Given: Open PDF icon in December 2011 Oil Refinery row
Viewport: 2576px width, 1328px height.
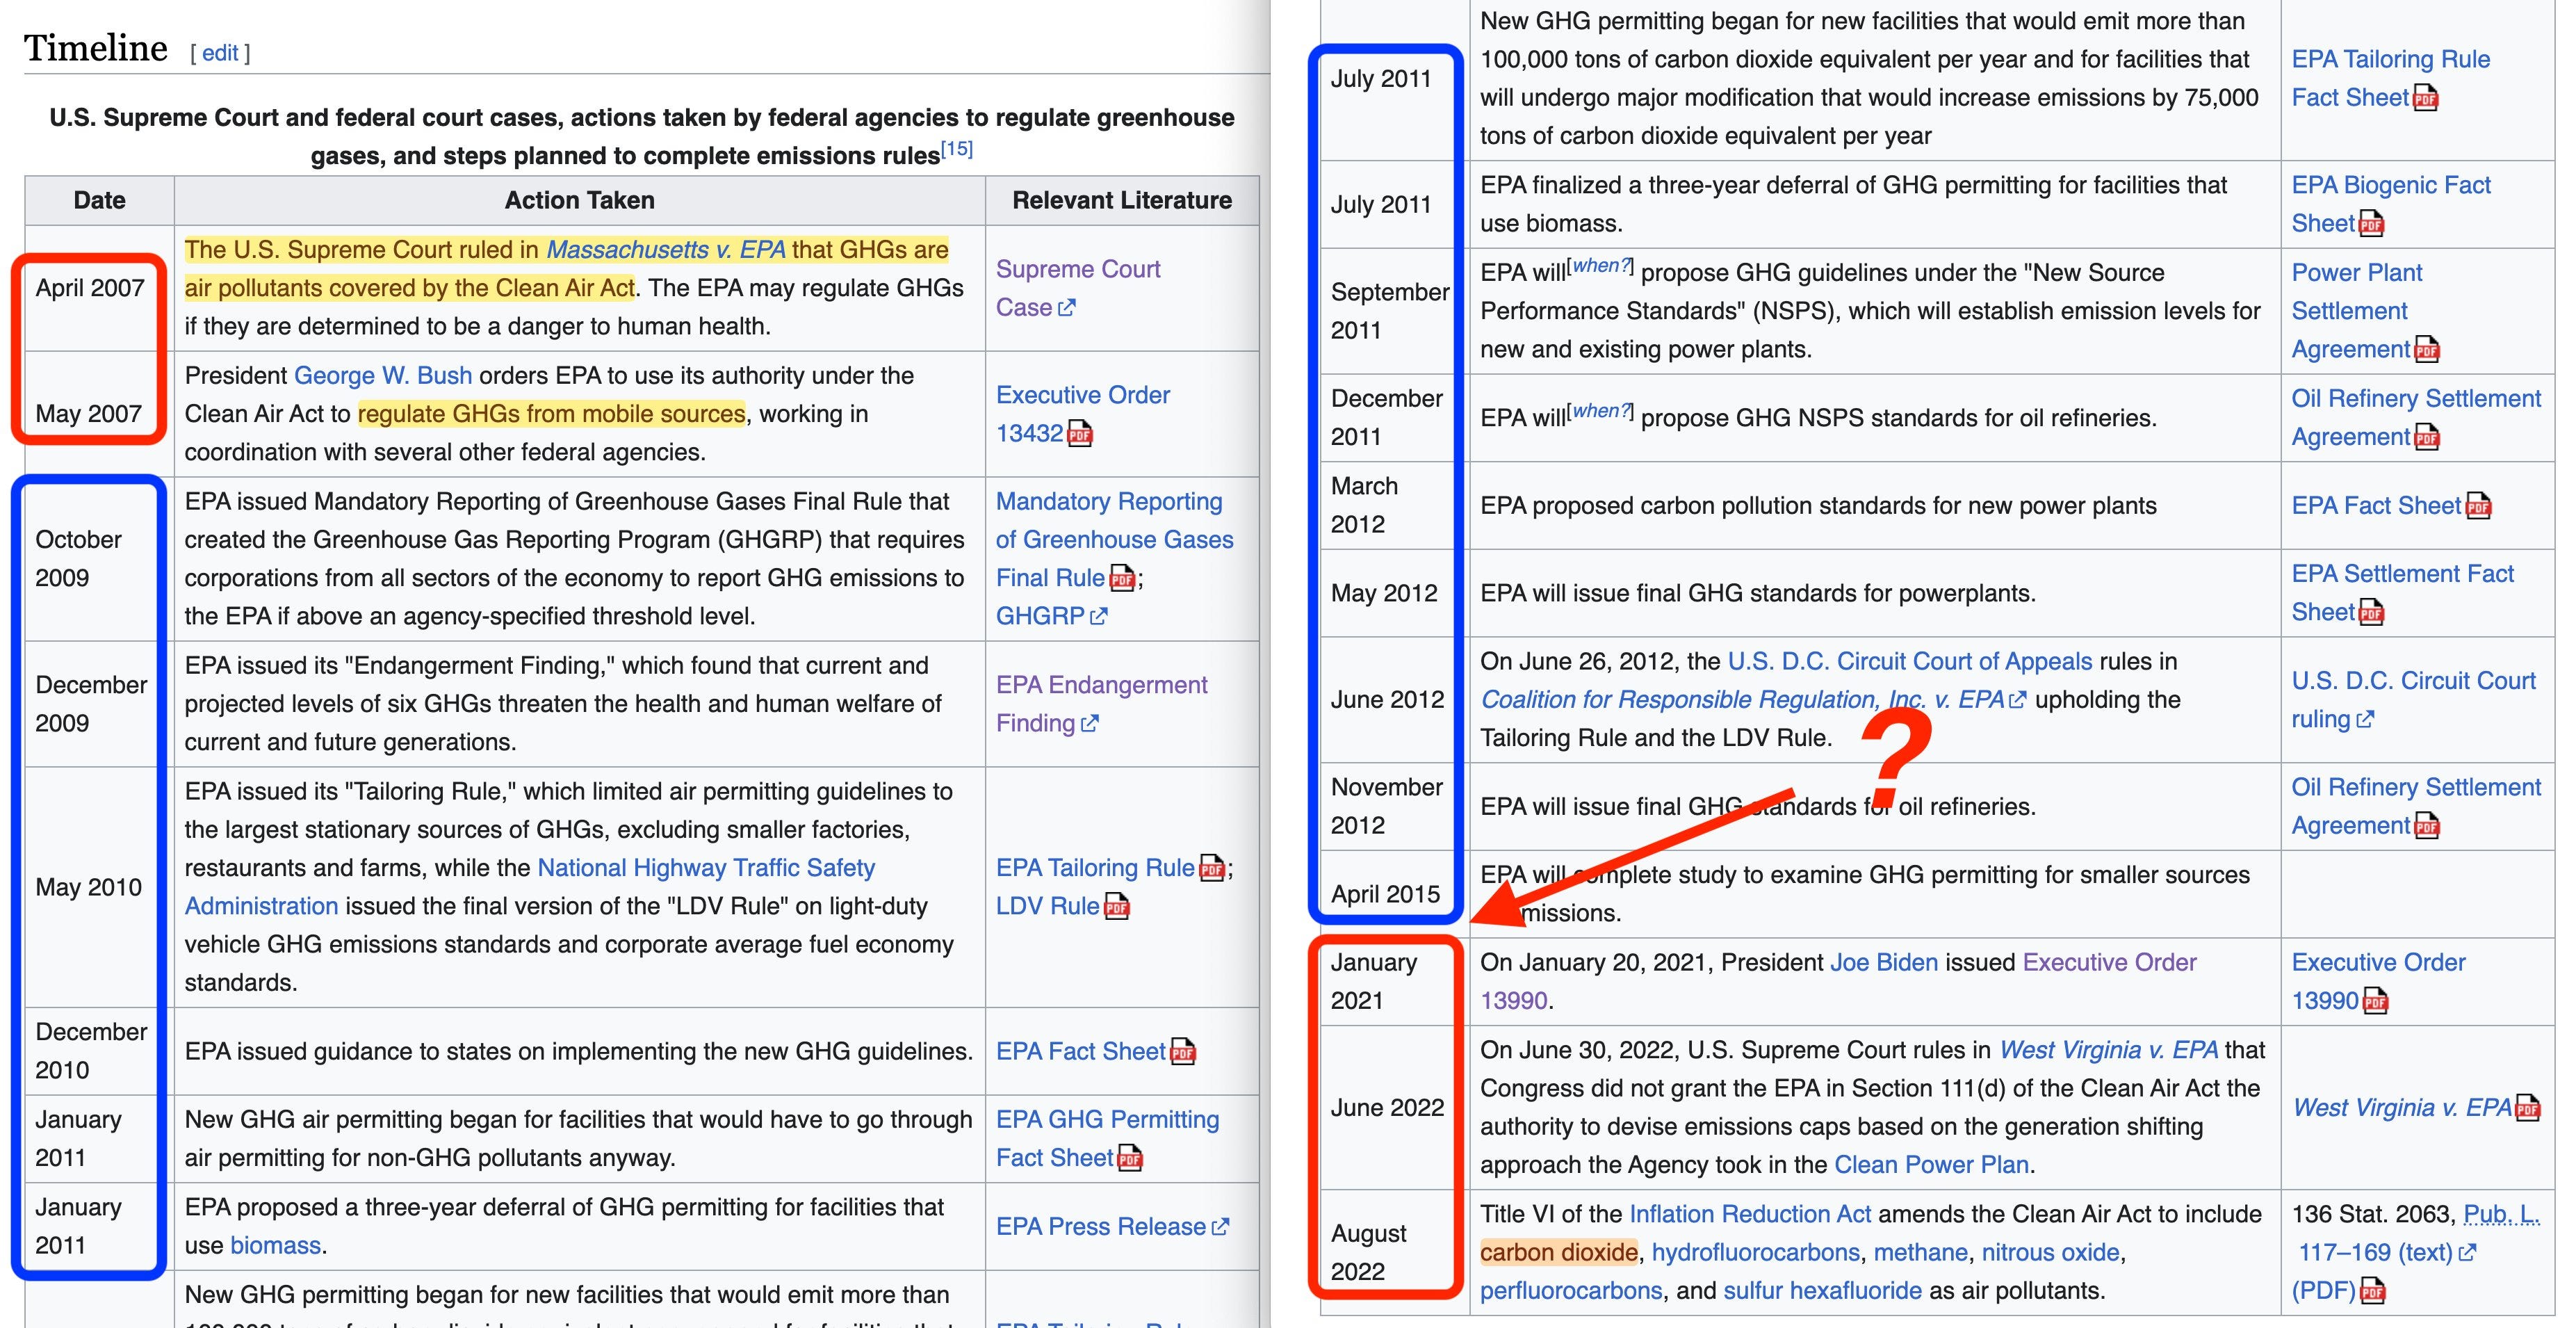Looking at the screenshot, I should pyautogui.click(x=2427, y=437).
